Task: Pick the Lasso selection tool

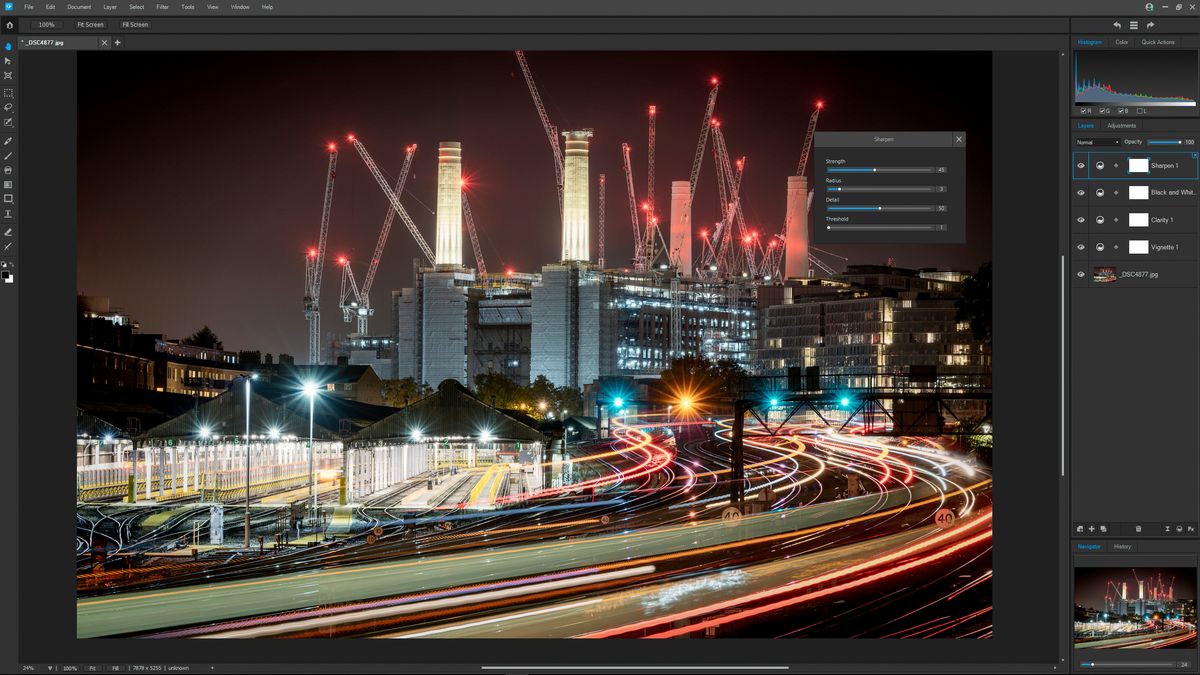Action: [8, 107]
